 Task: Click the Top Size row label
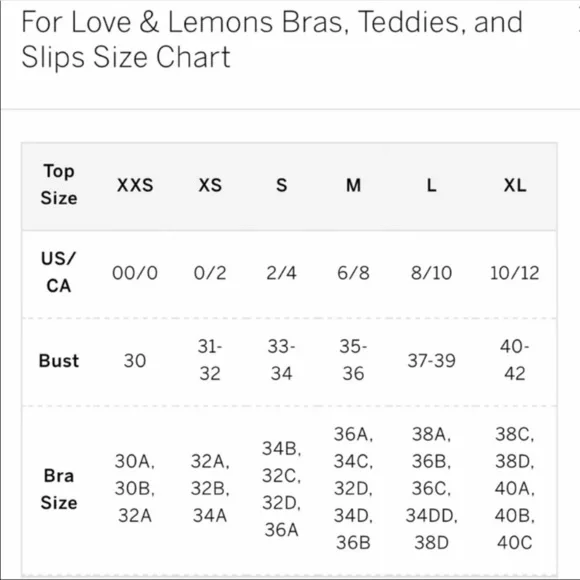pyautogui.click(x=59, y=185)
